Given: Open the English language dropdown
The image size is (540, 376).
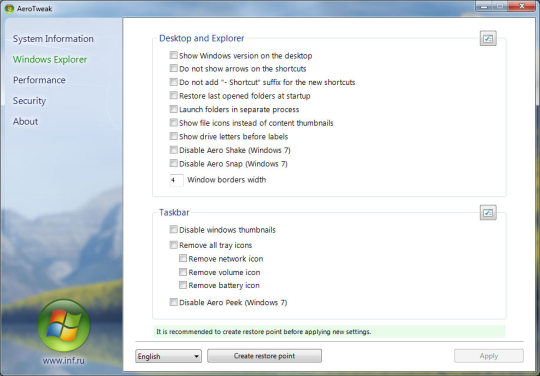Looking at the screenshot, I should tap(168, 356).
